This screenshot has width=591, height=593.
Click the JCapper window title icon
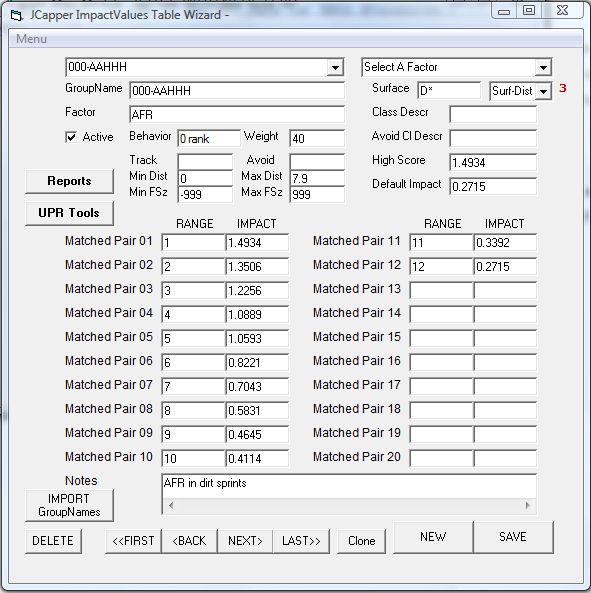(17, 16)
